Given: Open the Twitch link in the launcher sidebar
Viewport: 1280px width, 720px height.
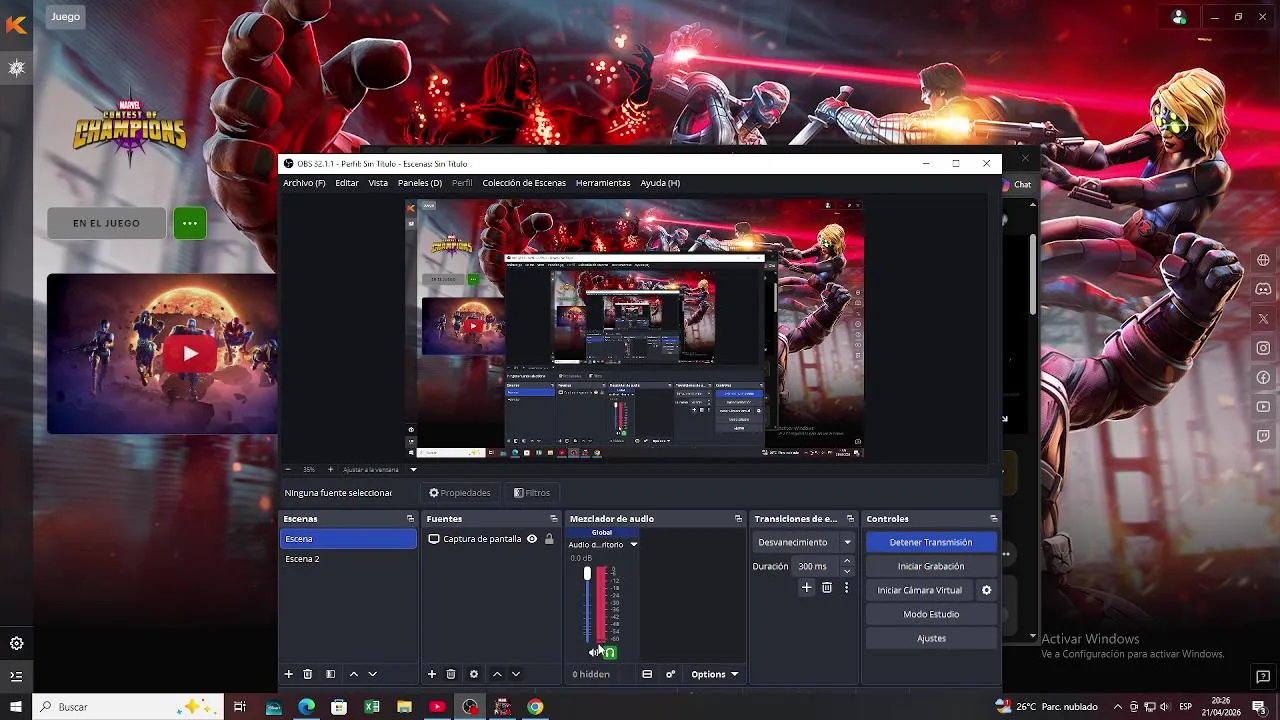Looking at the screenshot, I should pyautogui.click(x=1264, y=436).
